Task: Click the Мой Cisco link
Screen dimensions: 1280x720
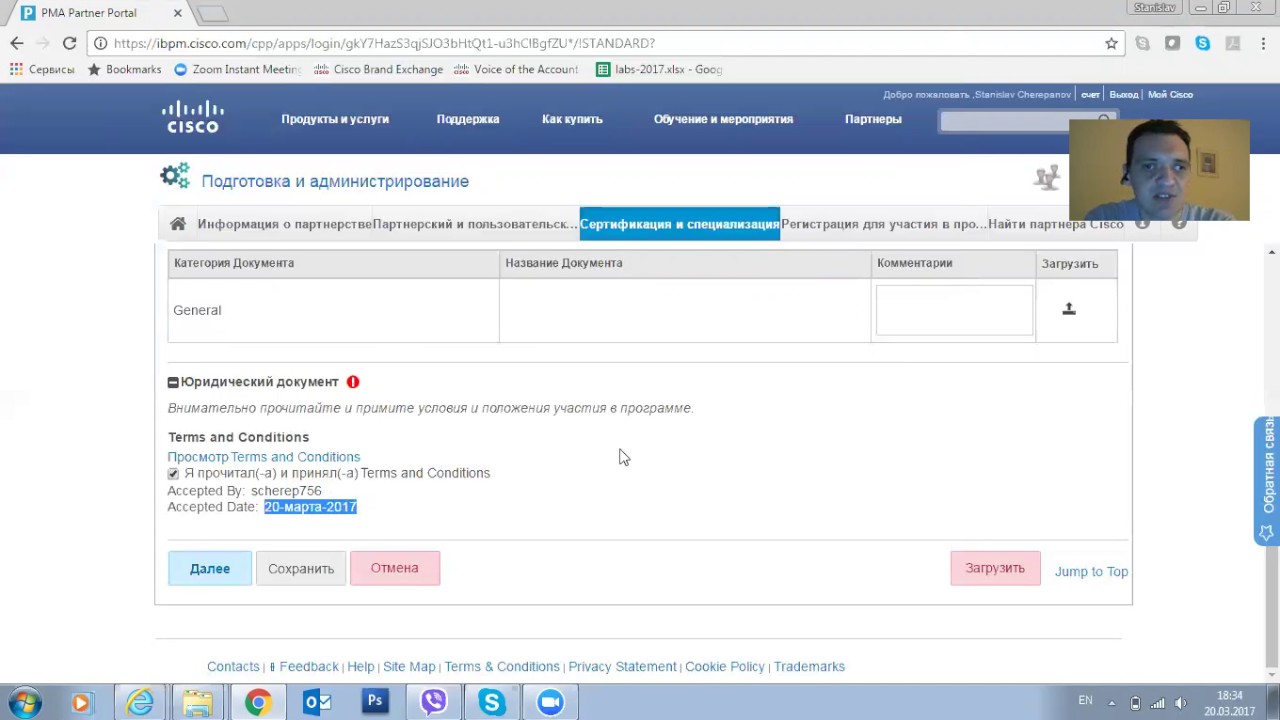Action: coord(1170,94)
